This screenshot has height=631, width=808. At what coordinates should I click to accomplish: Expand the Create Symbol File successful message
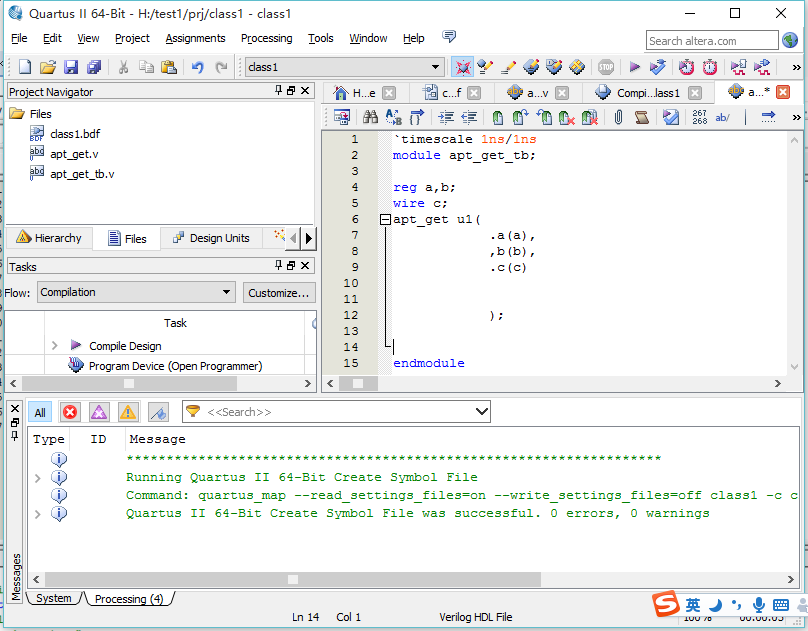click(x=38, y=514)
